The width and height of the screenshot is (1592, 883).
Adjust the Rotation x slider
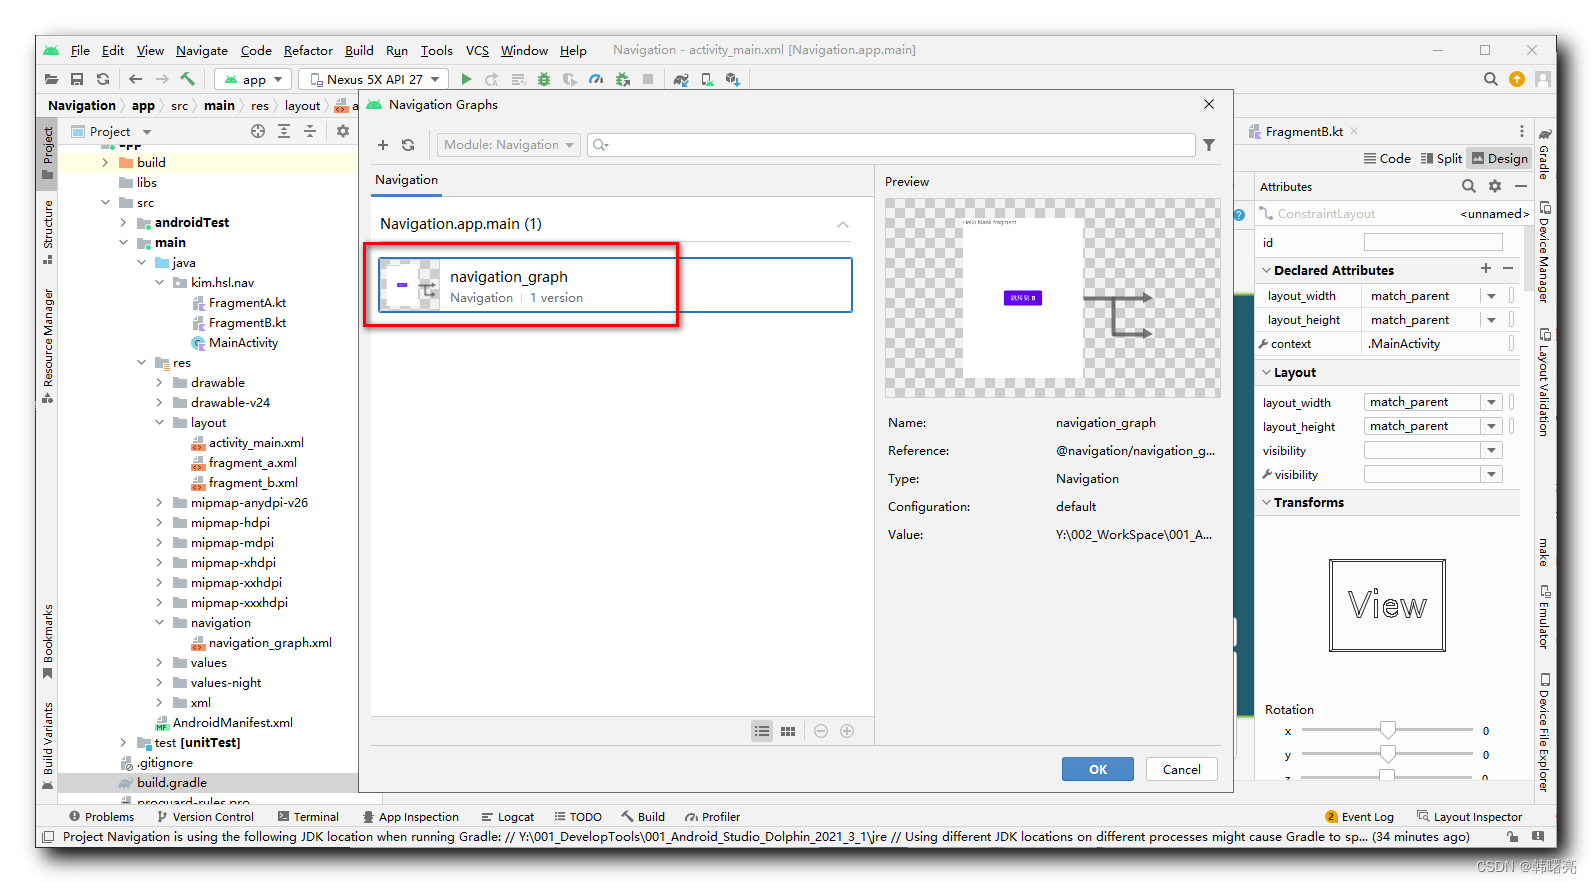point(1387,730)
